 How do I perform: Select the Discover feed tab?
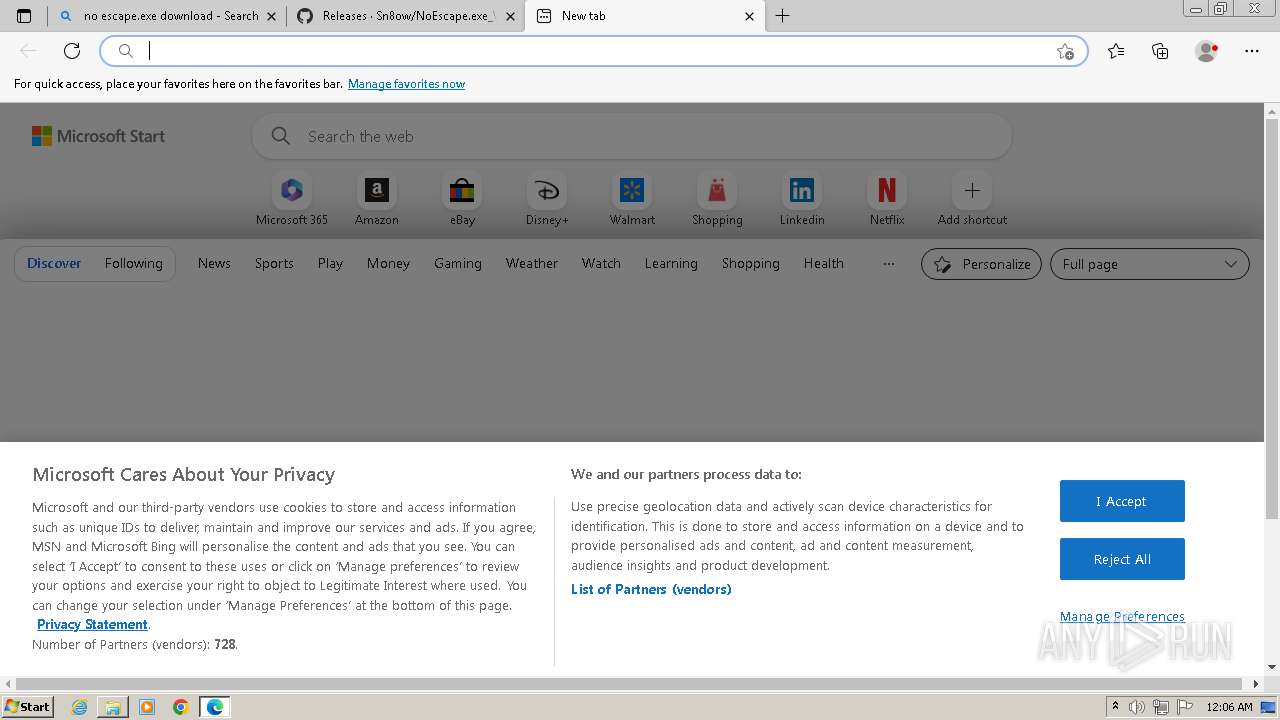coord(54,263)
